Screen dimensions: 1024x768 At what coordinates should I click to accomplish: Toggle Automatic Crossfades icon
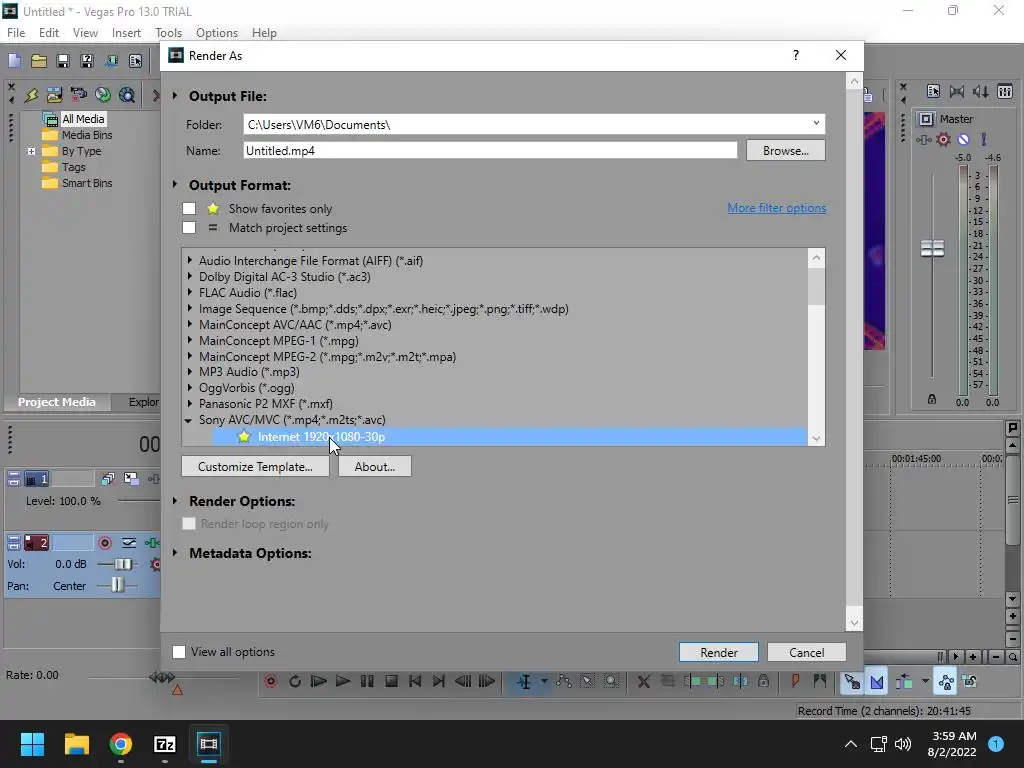pyautogui.click(x=876, y=682)
